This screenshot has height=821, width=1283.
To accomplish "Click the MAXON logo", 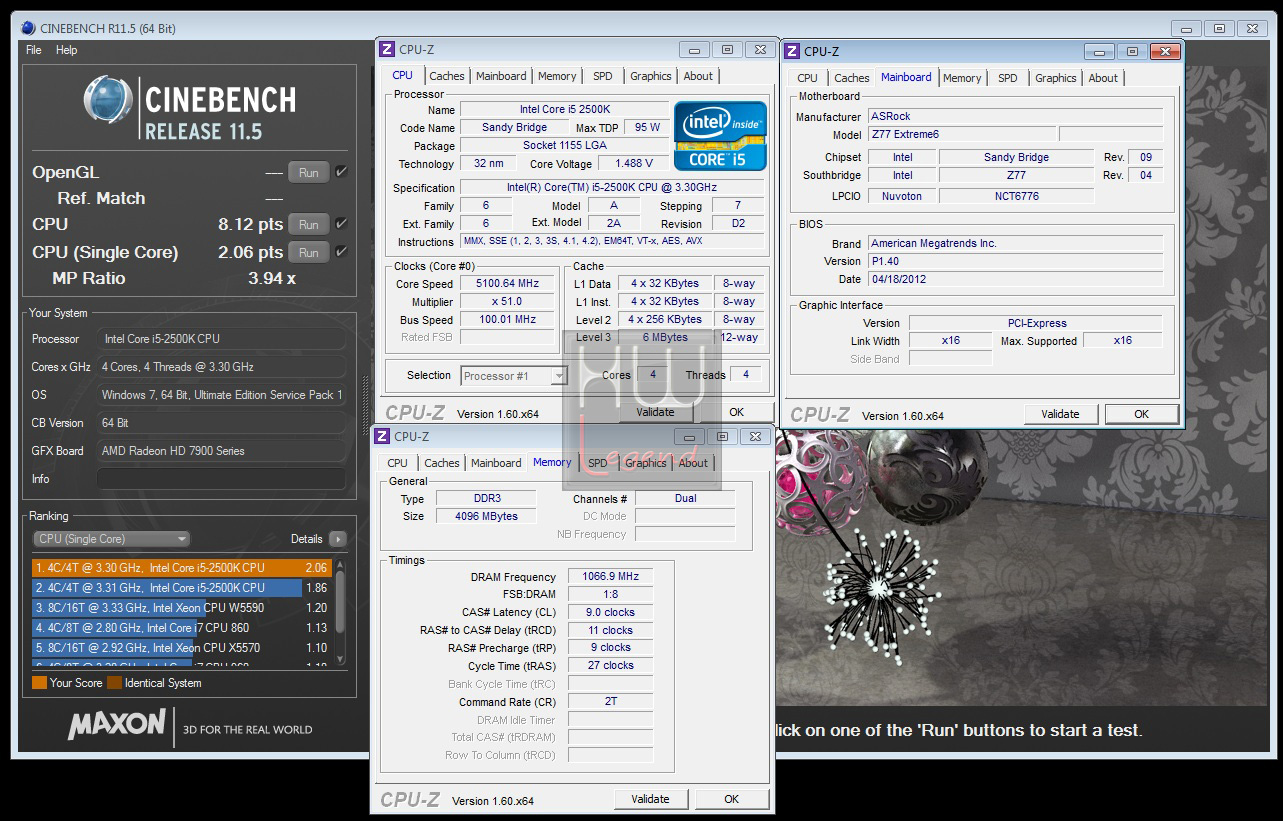I will (x=117, y=724).
